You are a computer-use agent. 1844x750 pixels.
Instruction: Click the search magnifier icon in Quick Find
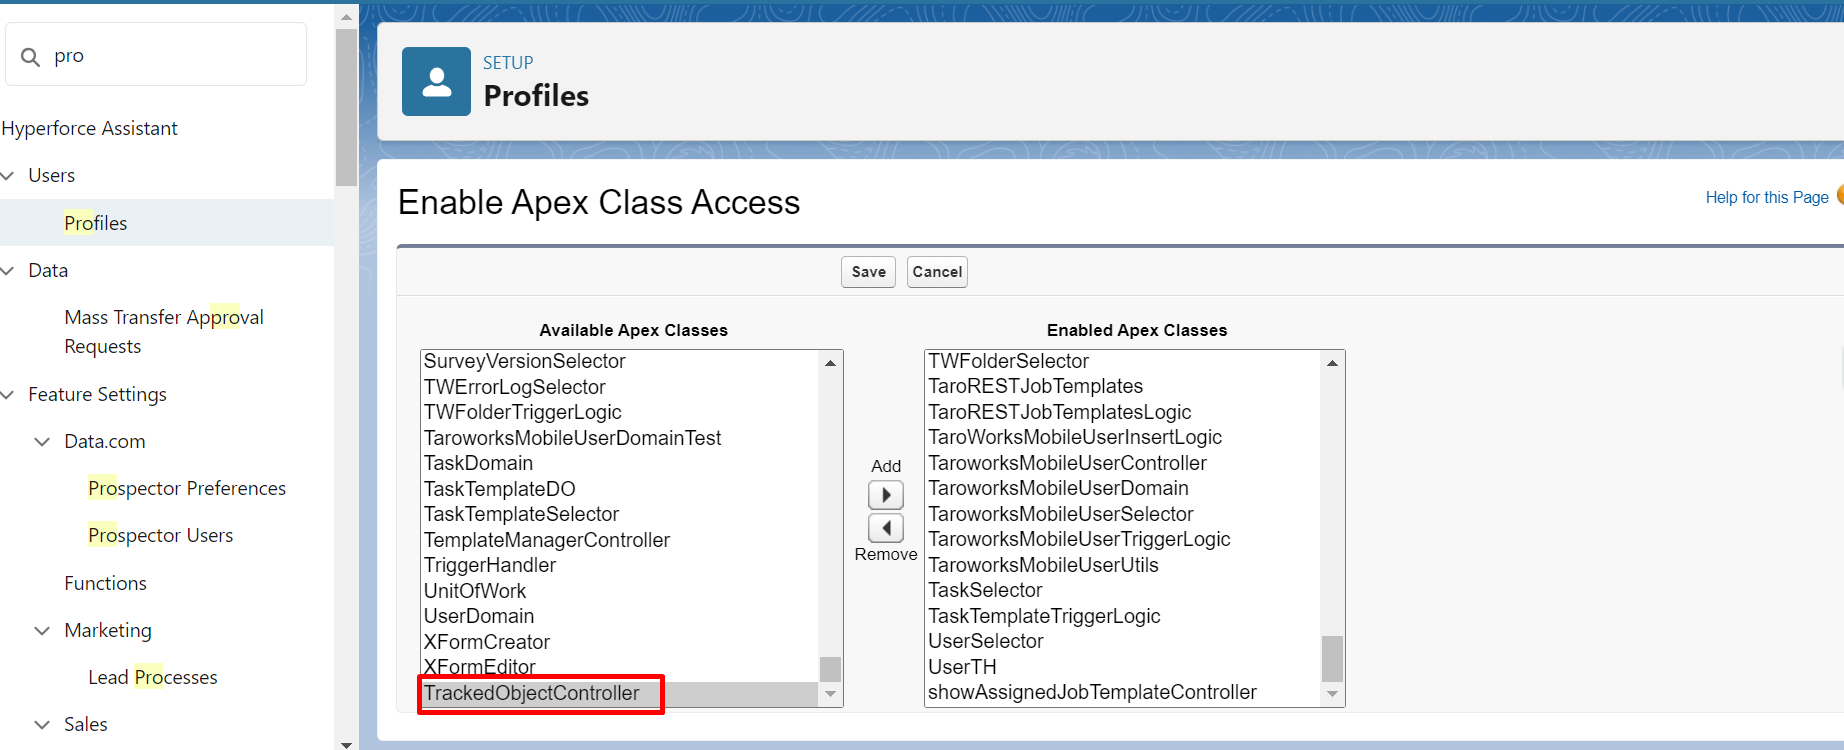31,57
